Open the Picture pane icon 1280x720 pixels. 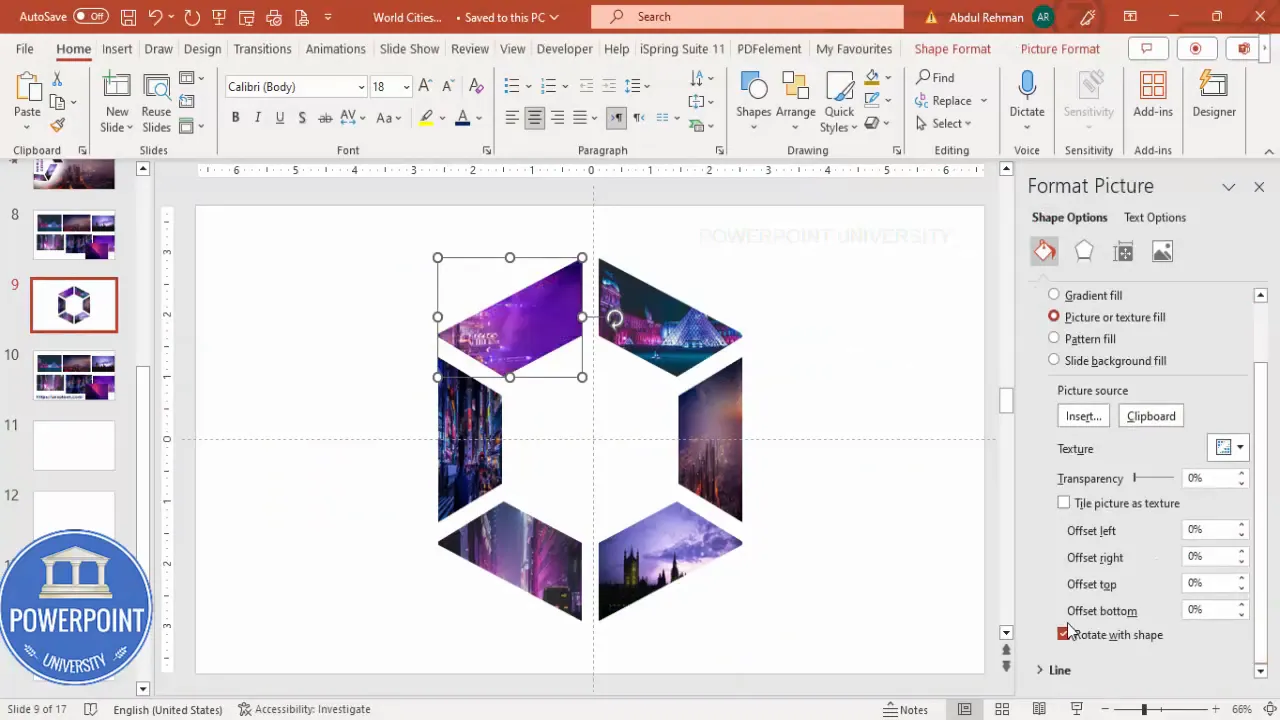pos(1162,252)
